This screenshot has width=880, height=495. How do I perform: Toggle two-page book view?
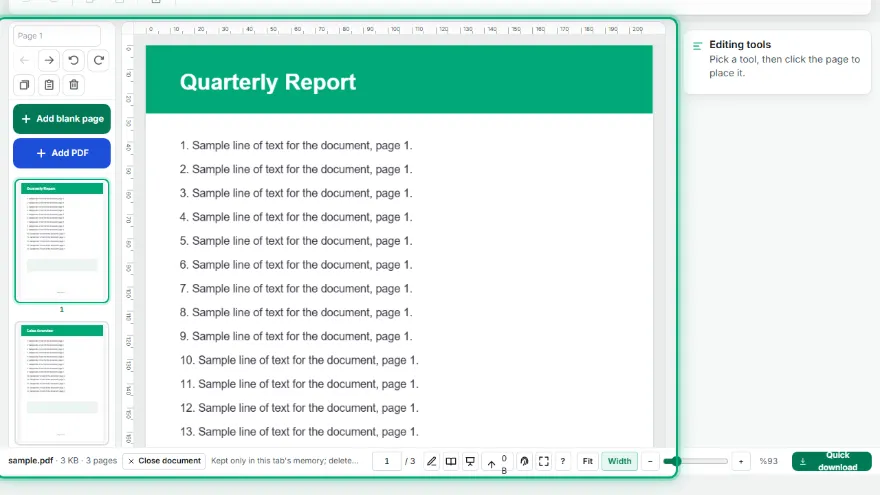click(x=451, y=461)
